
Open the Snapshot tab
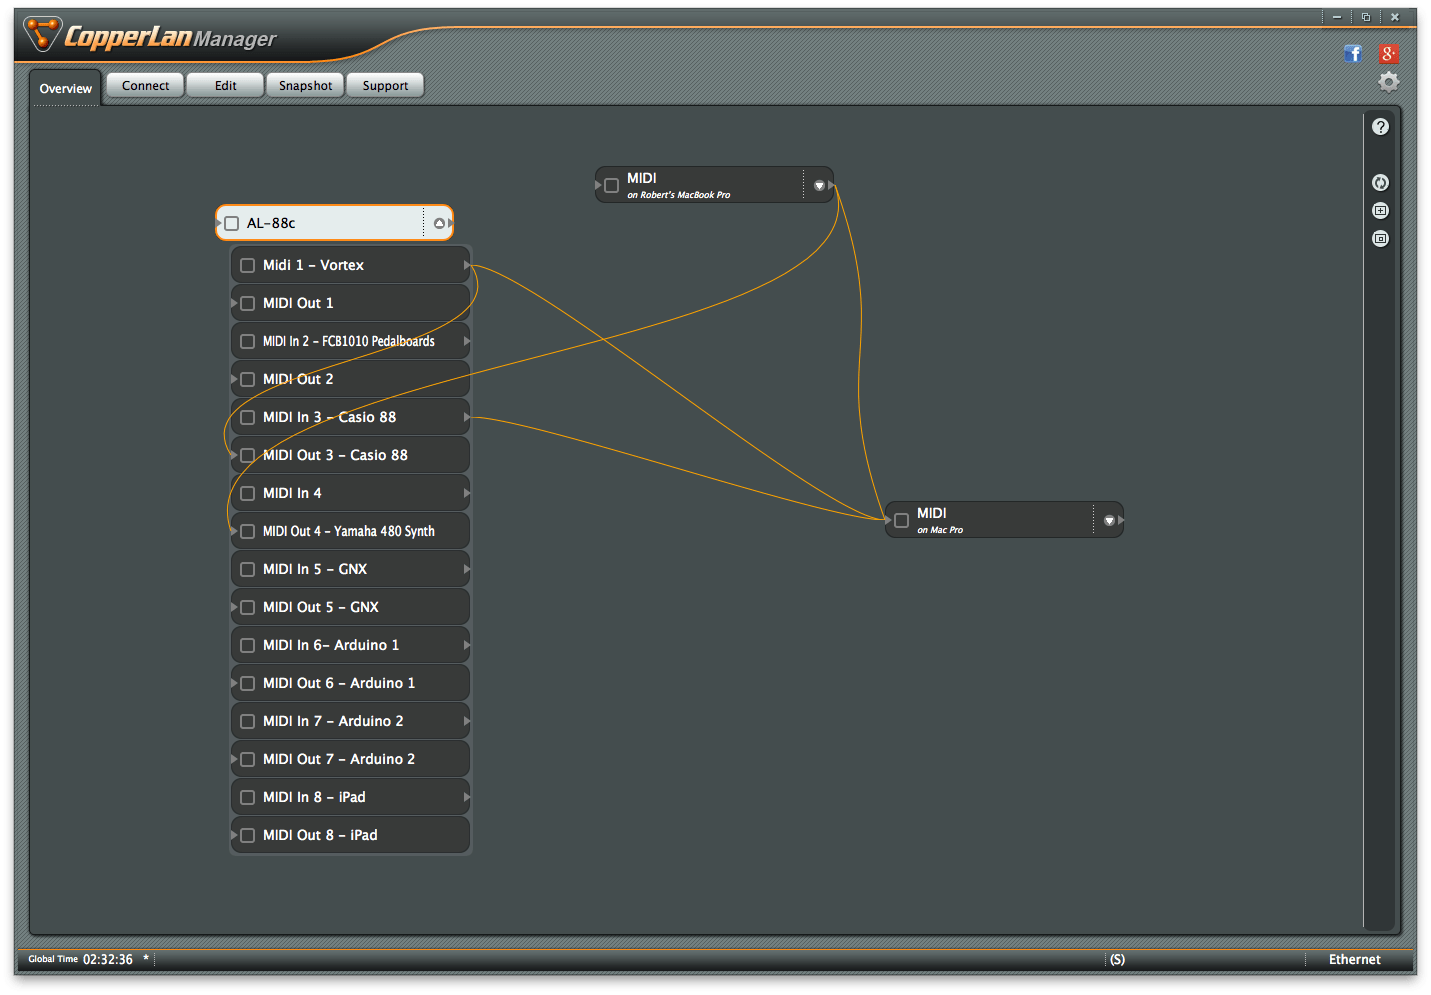pos(305,86)
